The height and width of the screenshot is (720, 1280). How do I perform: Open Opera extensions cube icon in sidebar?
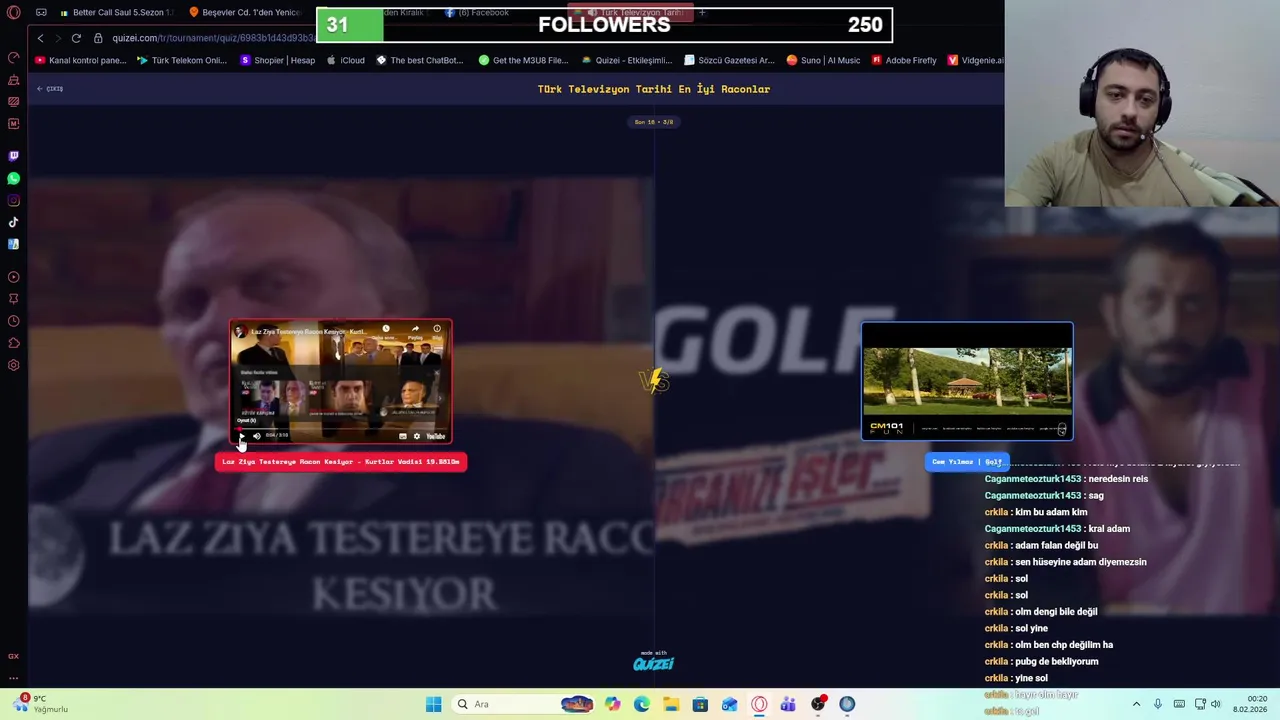pos(13,343)
